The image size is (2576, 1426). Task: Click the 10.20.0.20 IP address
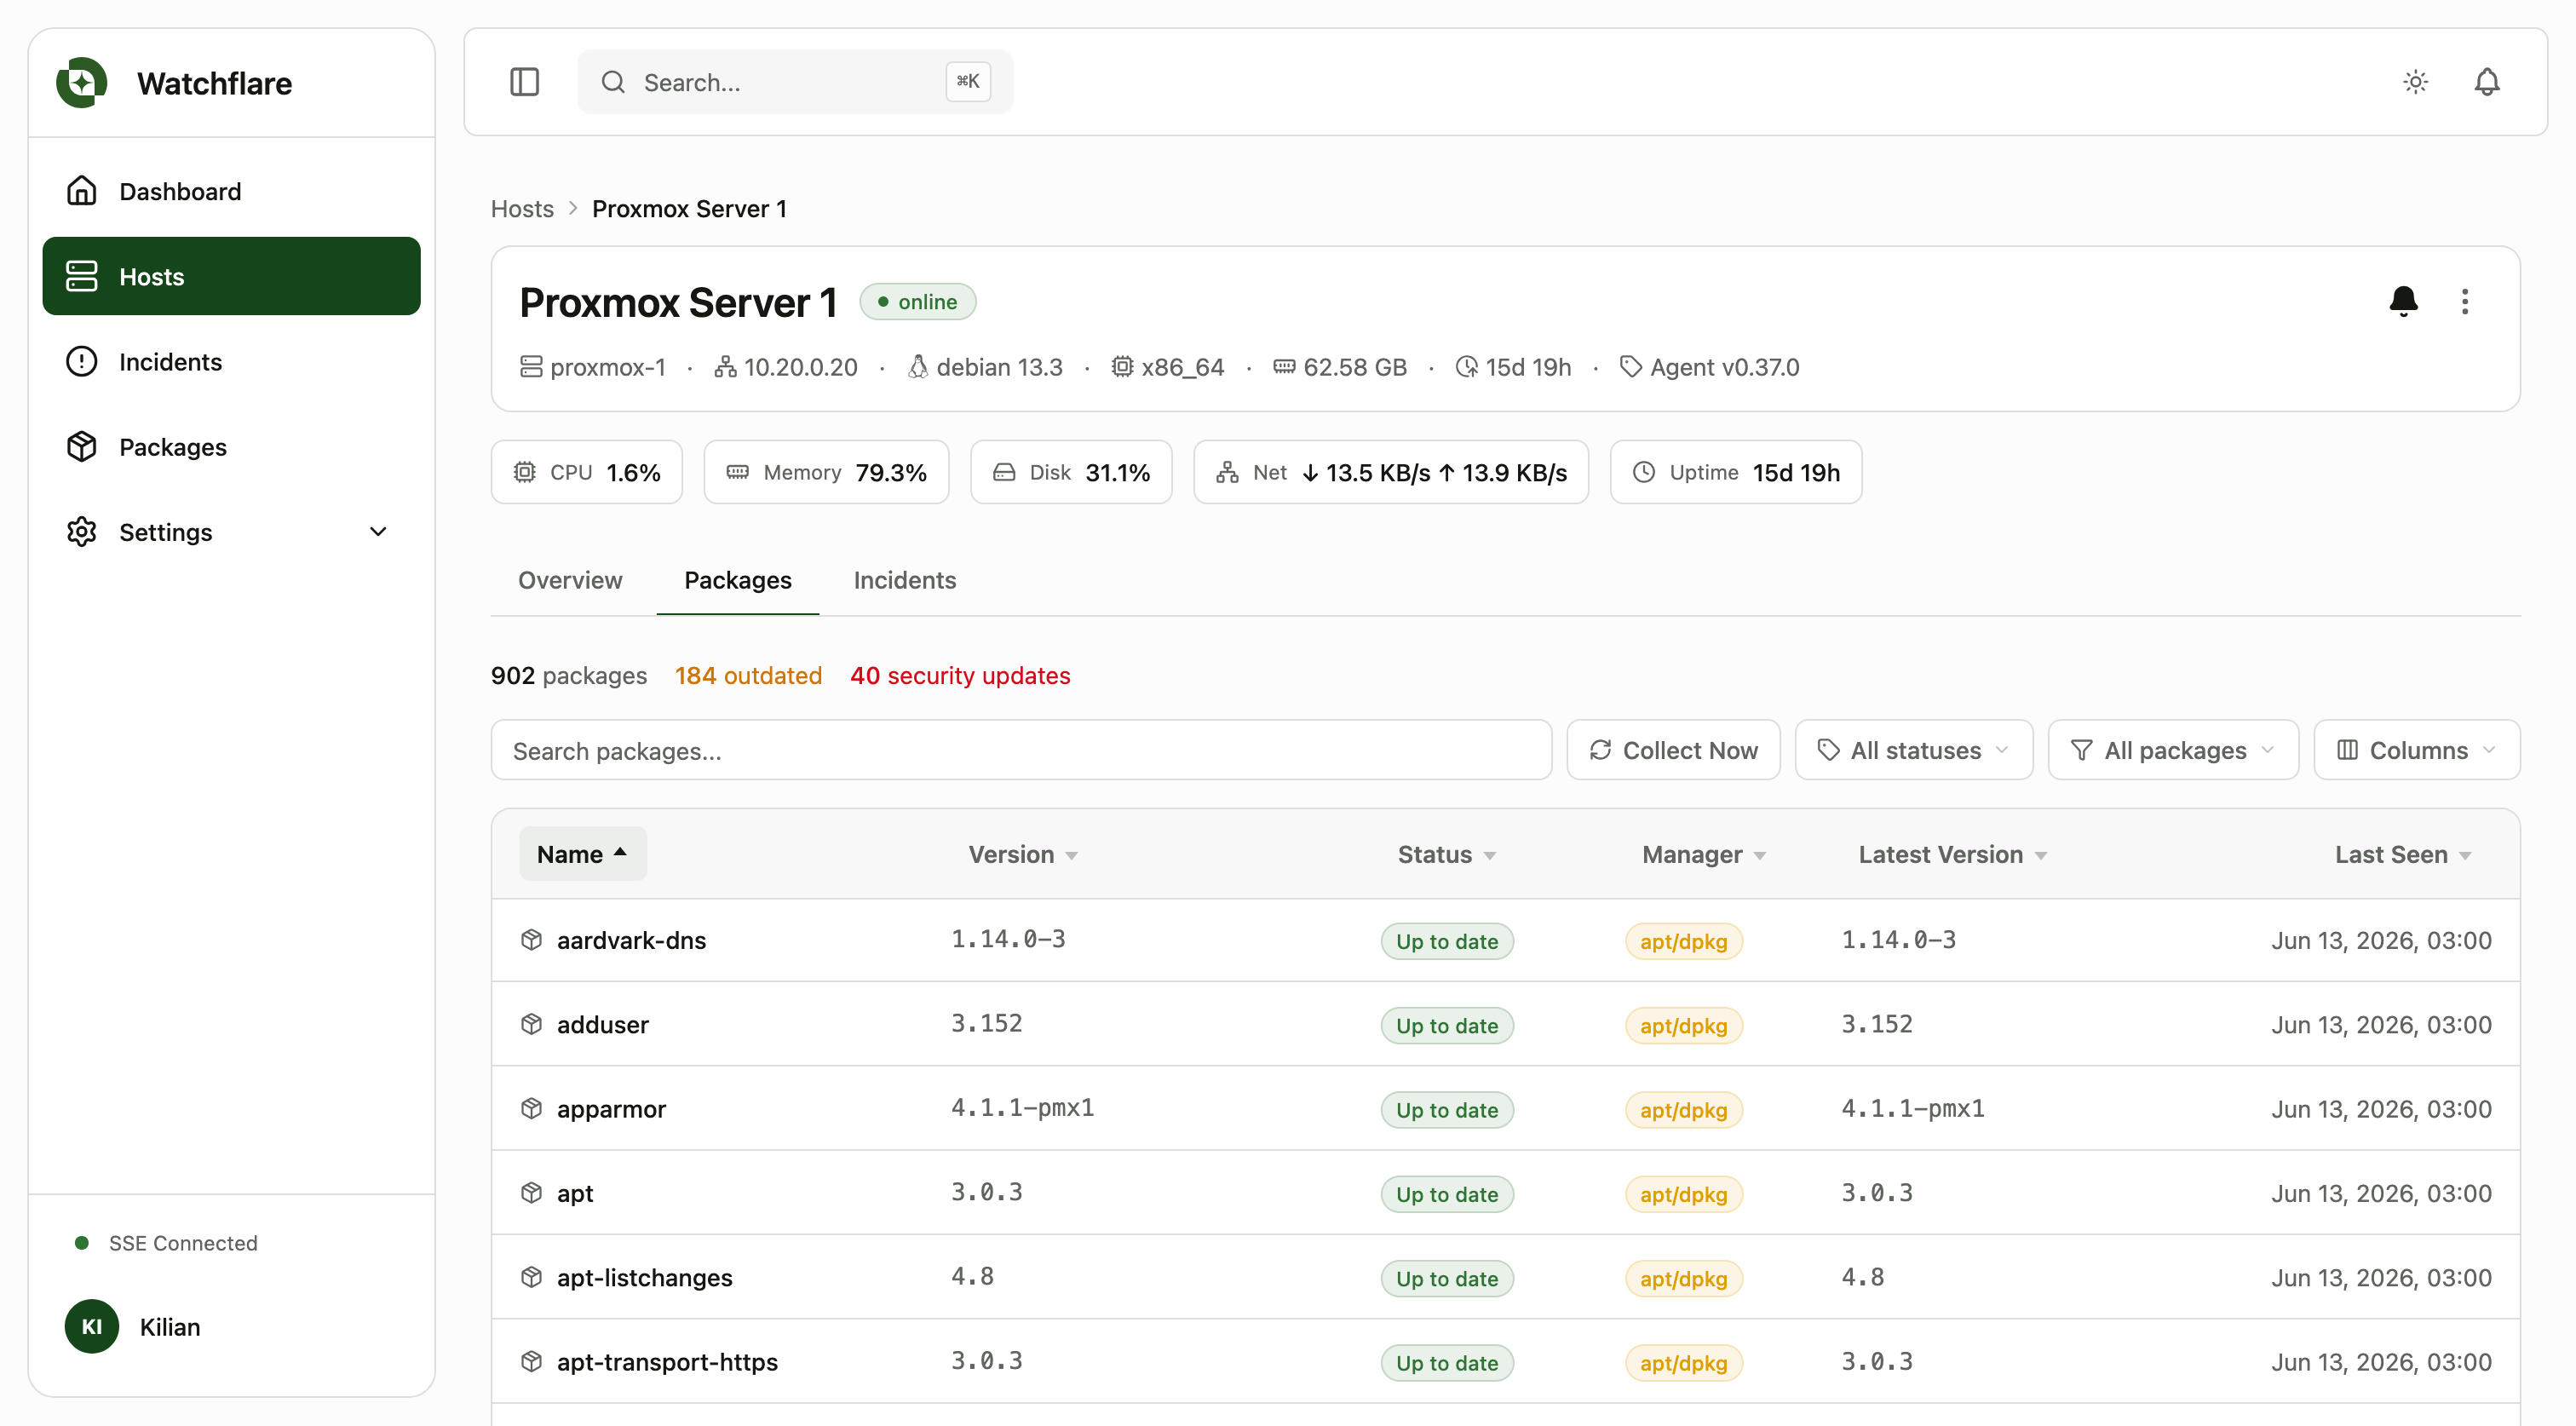800,367
